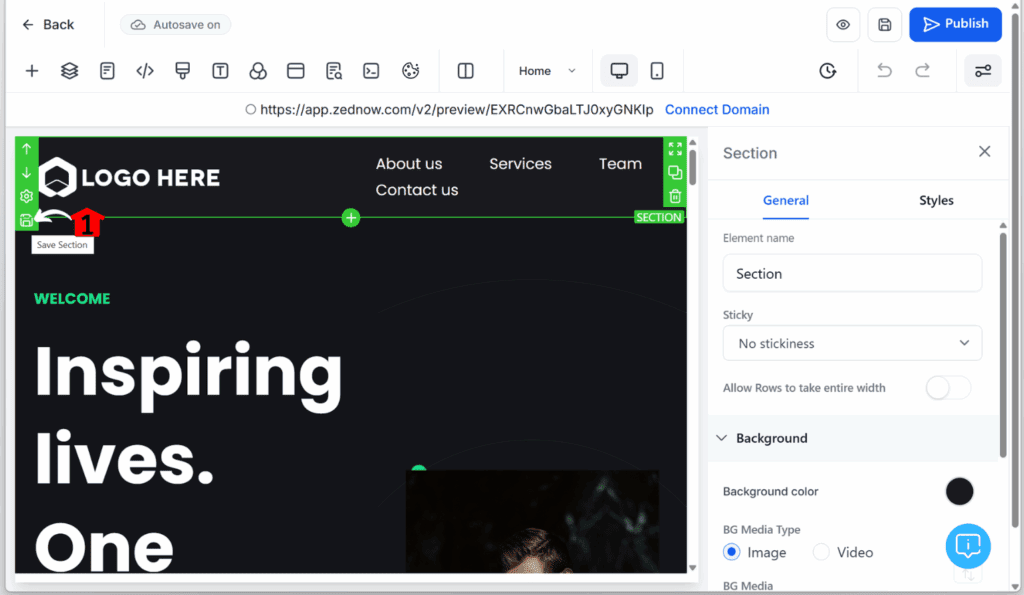1024x595 pixels.
Task: Click the Element name input field
Action: click(x=852, y=273)
